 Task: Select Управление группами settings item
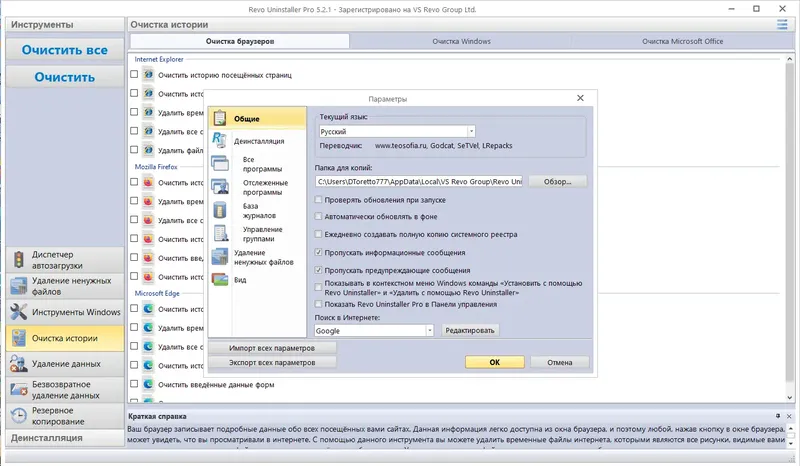click(x=262, y=234)
